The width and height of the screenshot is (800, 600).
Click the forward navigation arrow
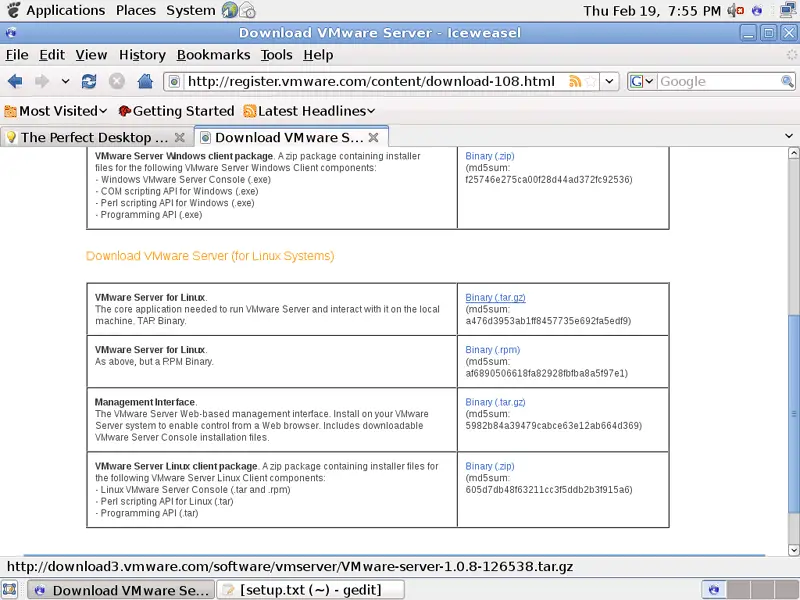coord(42,81)
